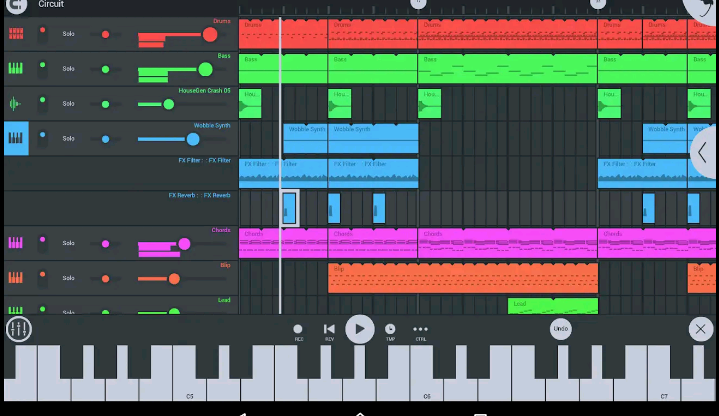Viewport: 719px width, 416px height.
Task: Start playback with the play button
Action: 360,329
